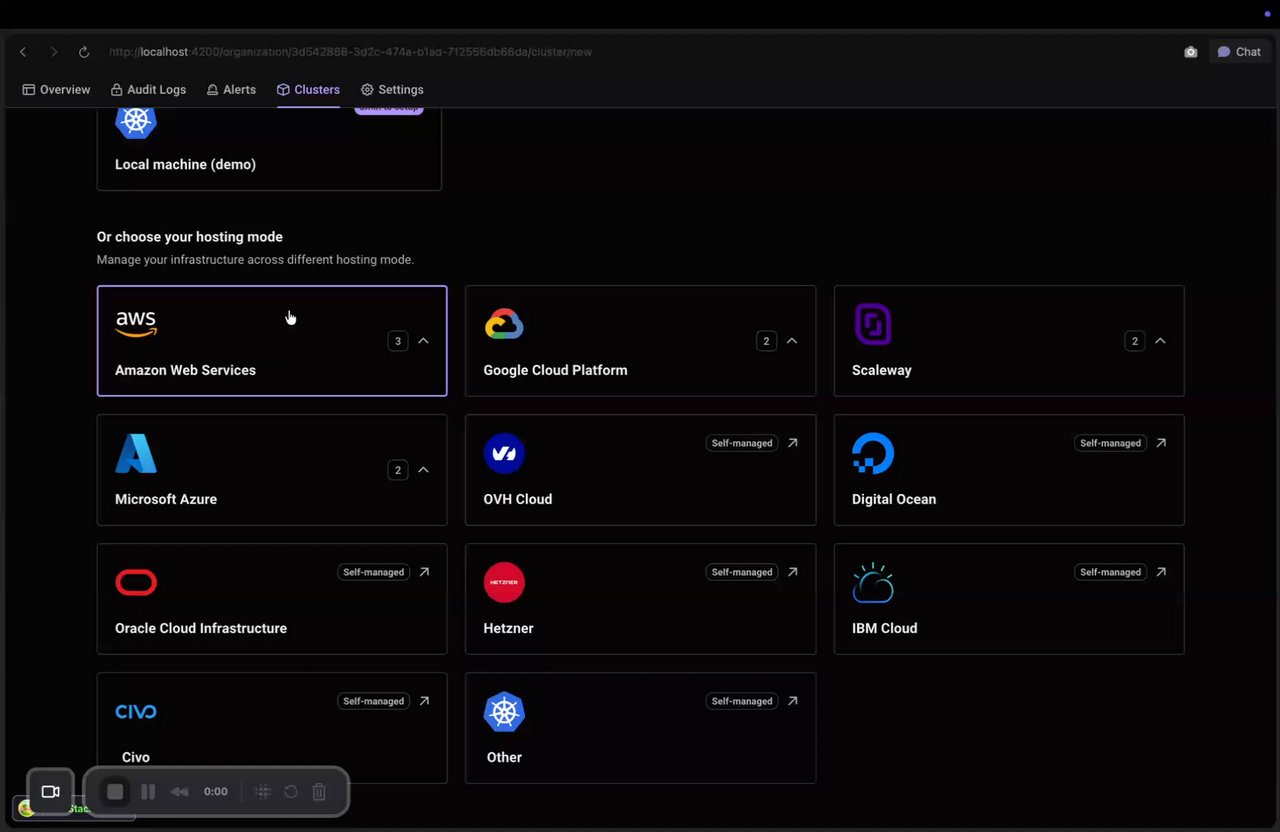This screenshot has height=832, width=1280.
Task: Click the Civo logo icon
Action: (136, 711)
